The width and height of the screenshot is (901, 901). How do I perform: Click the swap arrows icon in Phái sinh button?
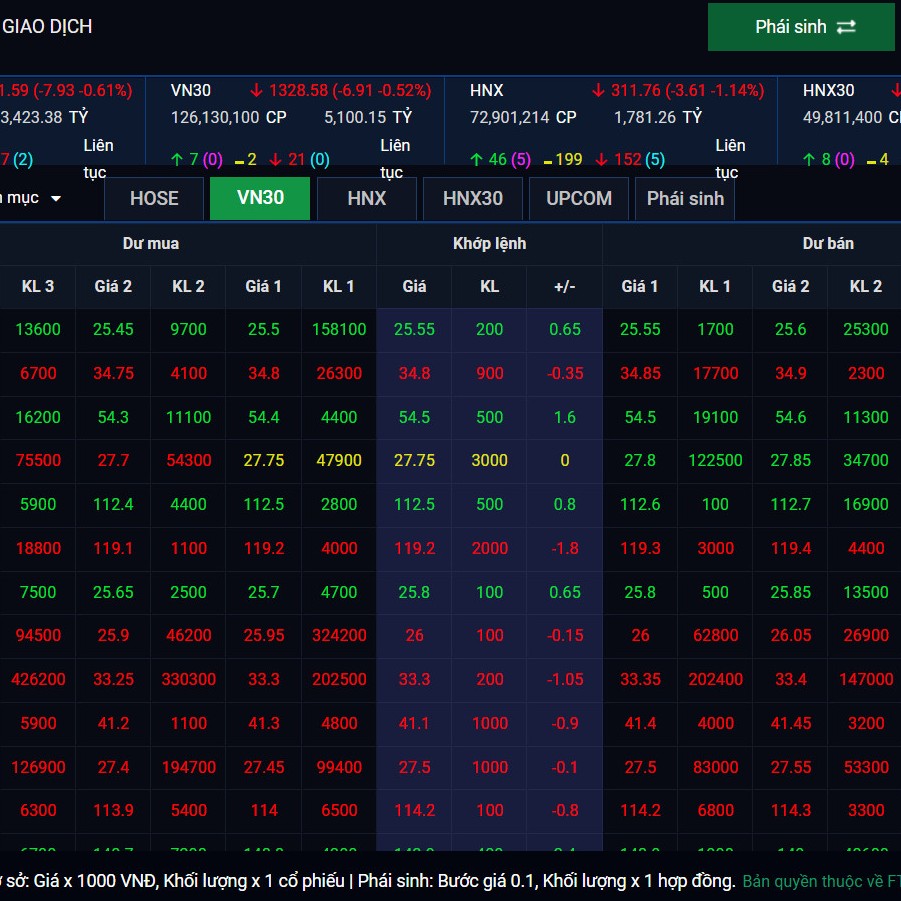[x=846, y=27]
